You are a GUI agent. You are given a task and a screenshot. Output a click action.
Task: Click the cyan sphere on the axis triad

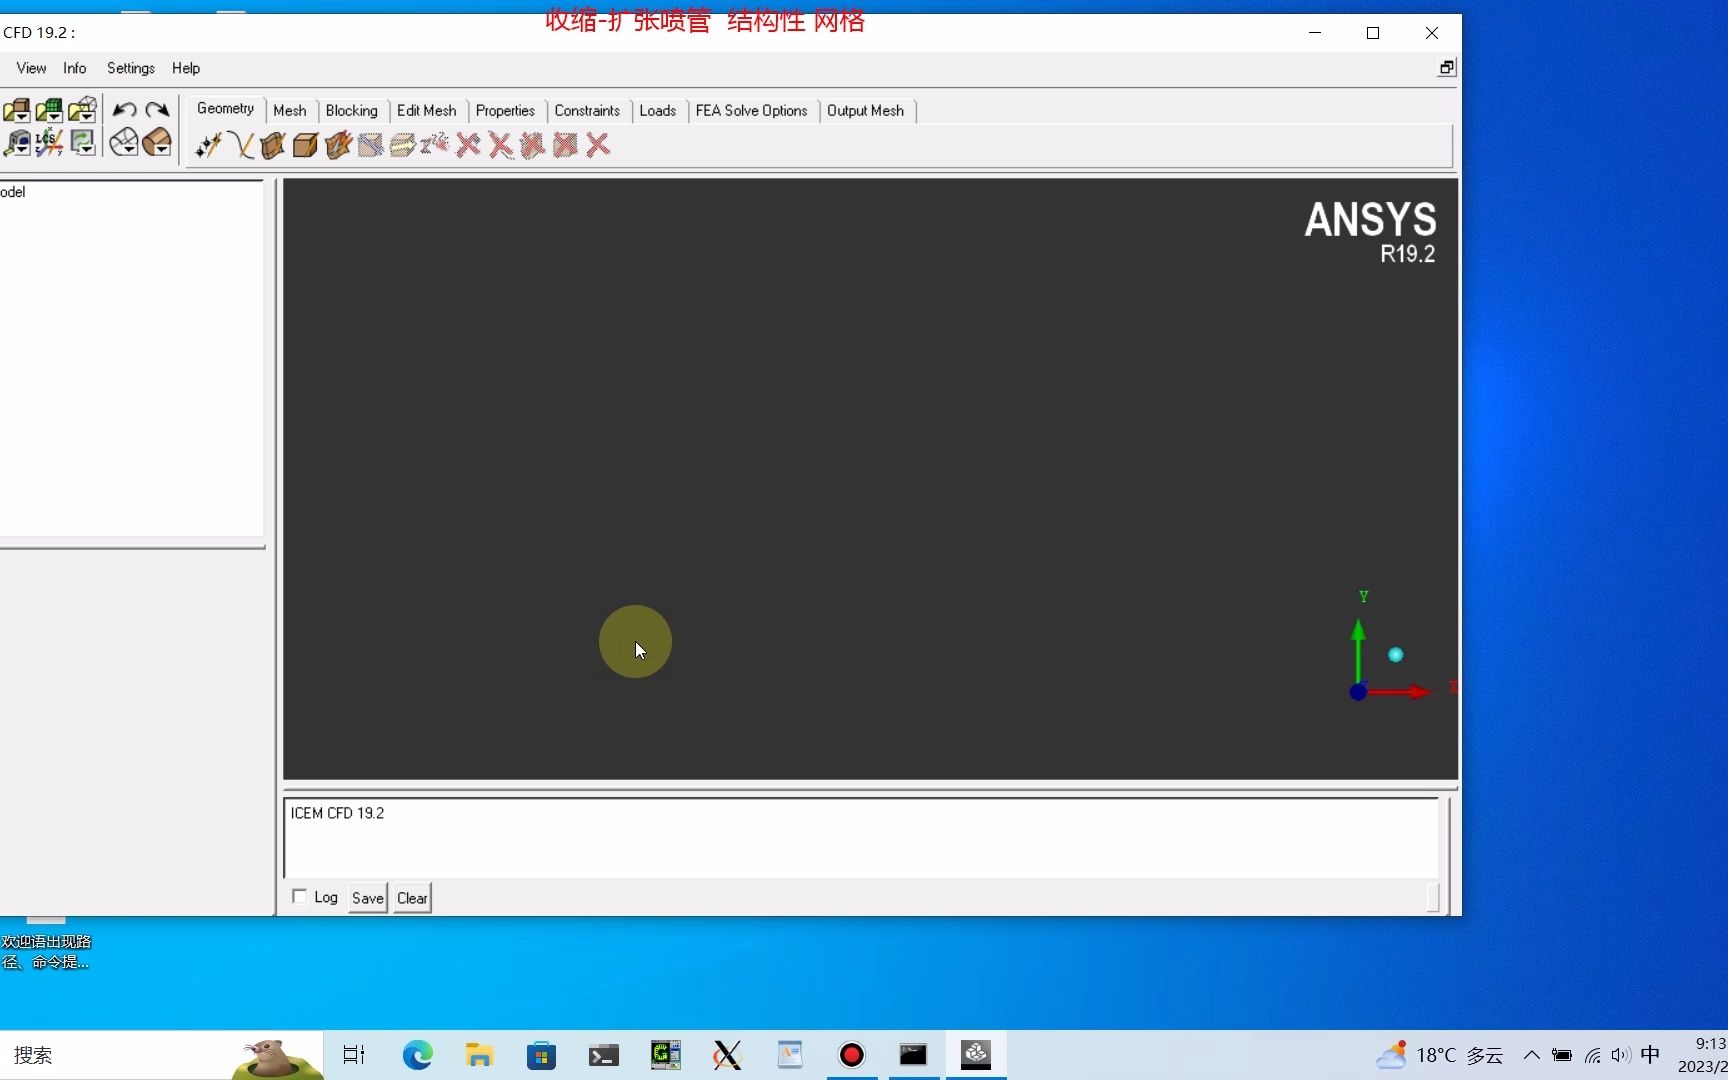(x=1396, y=655)
